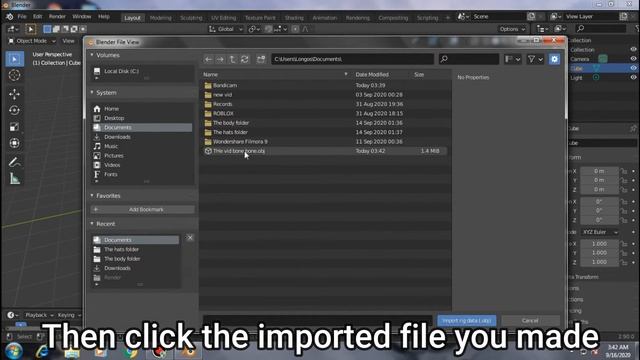
Task: Open the File menu
Action: pyautogui.click(x=22, y=17)
